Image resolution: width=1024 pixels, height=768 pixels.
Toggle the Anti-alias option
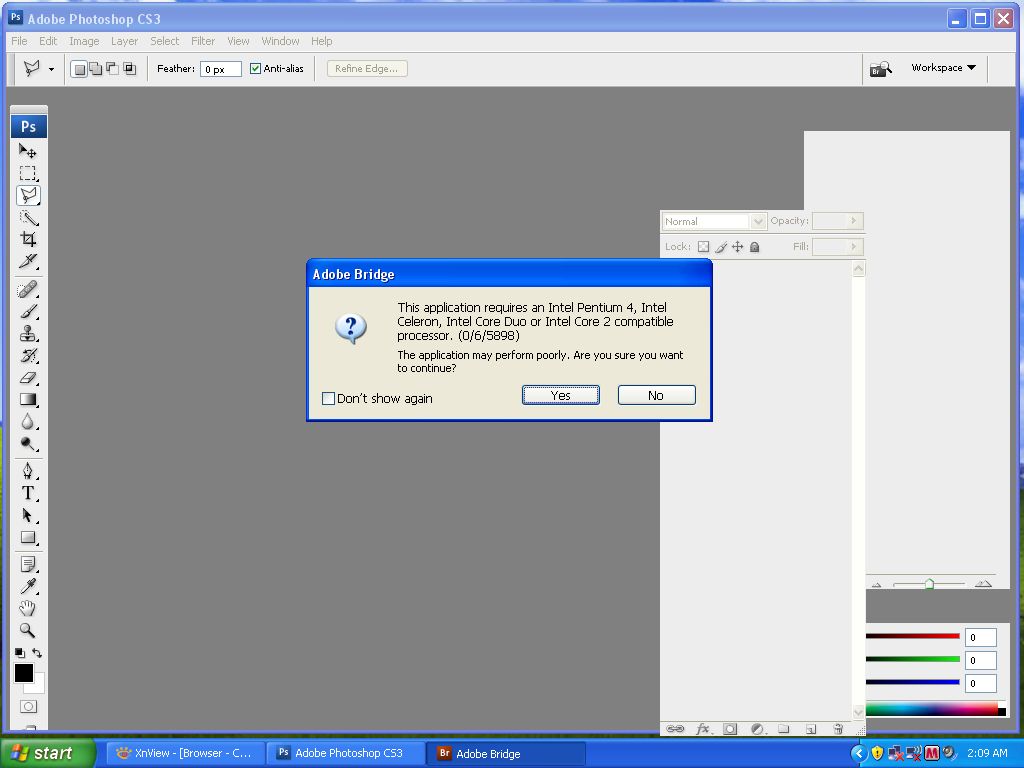(255, 68)
